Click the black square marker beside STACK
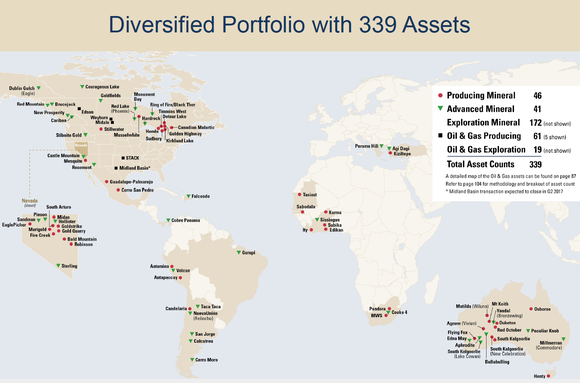 [x=123, y=158]
